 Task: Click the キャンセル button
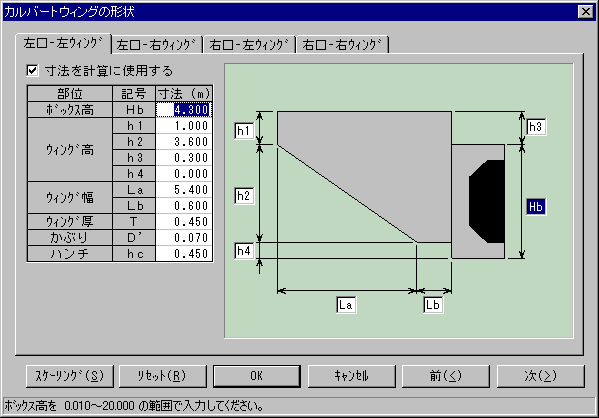pyautogui.click(x=351, y=376)
